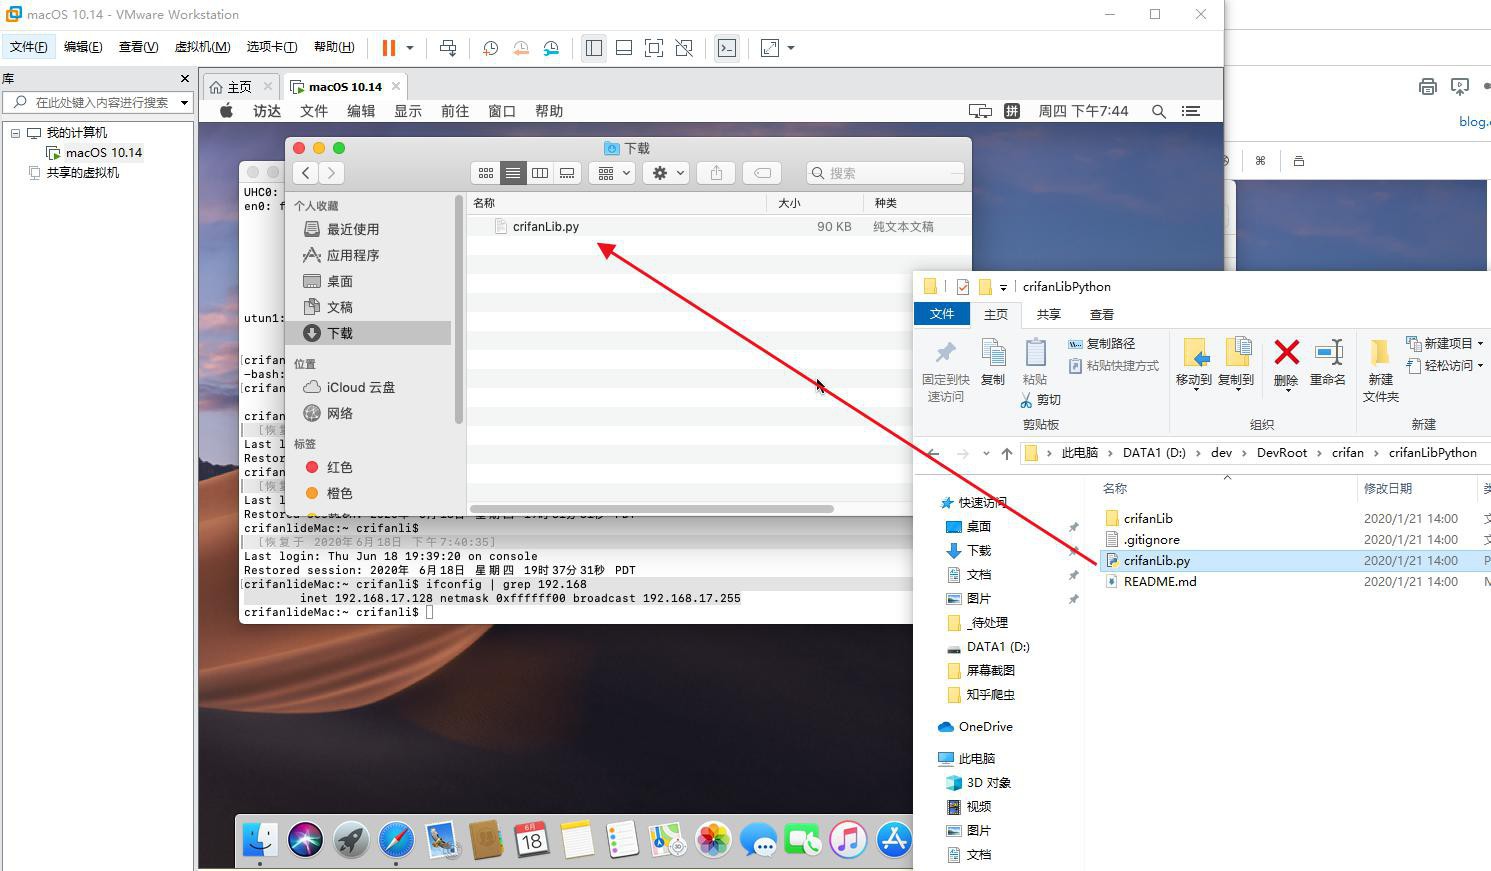Open the Apple menu in macOS
Viewport: 1491px width, 871px height.
tap(227, 111)
